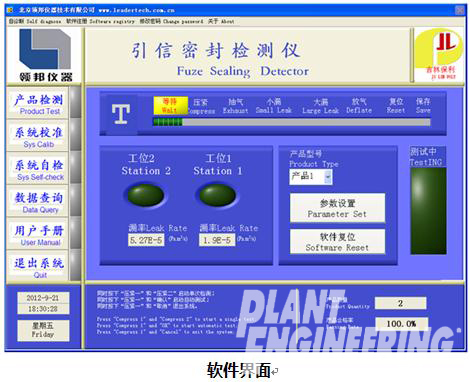The height and width of the screenshot is (382, 470).
Task: Open the Product Test section
Action: point(38,104)
